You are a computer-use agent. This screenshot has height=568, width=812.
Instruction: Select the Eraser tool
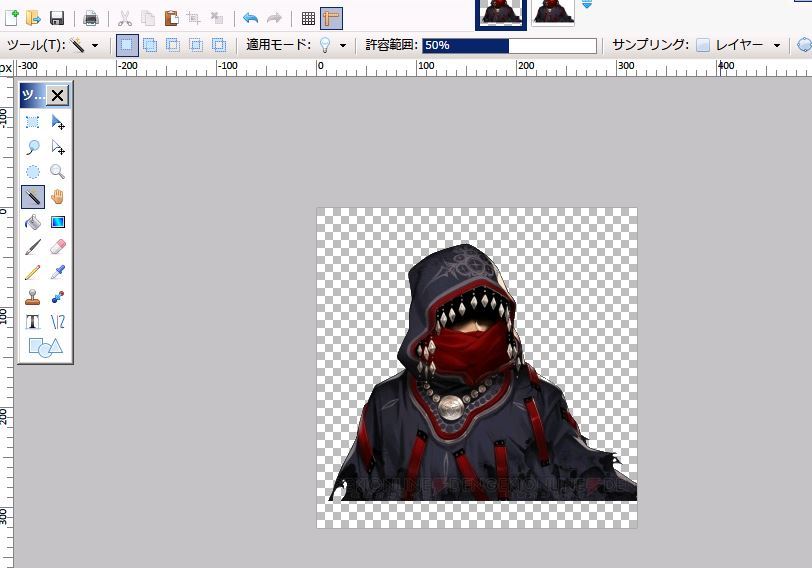click(x=57, y=247)
